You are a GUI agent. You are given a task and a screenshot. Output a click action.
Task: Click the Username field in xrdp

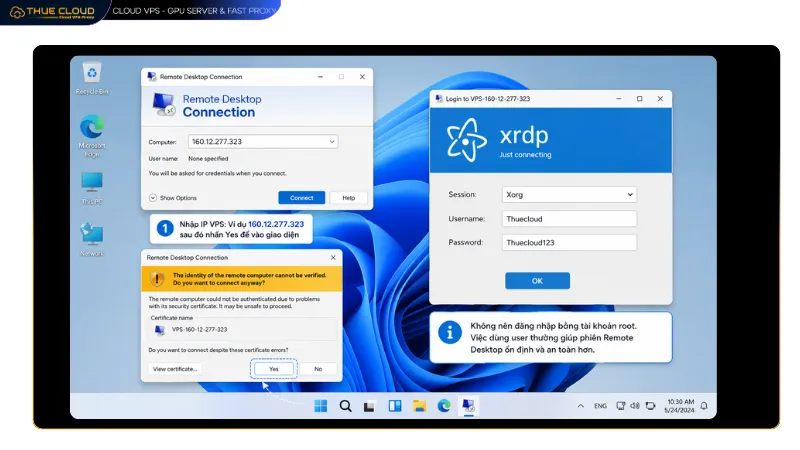pyautogui.click(x=569, y=219)
